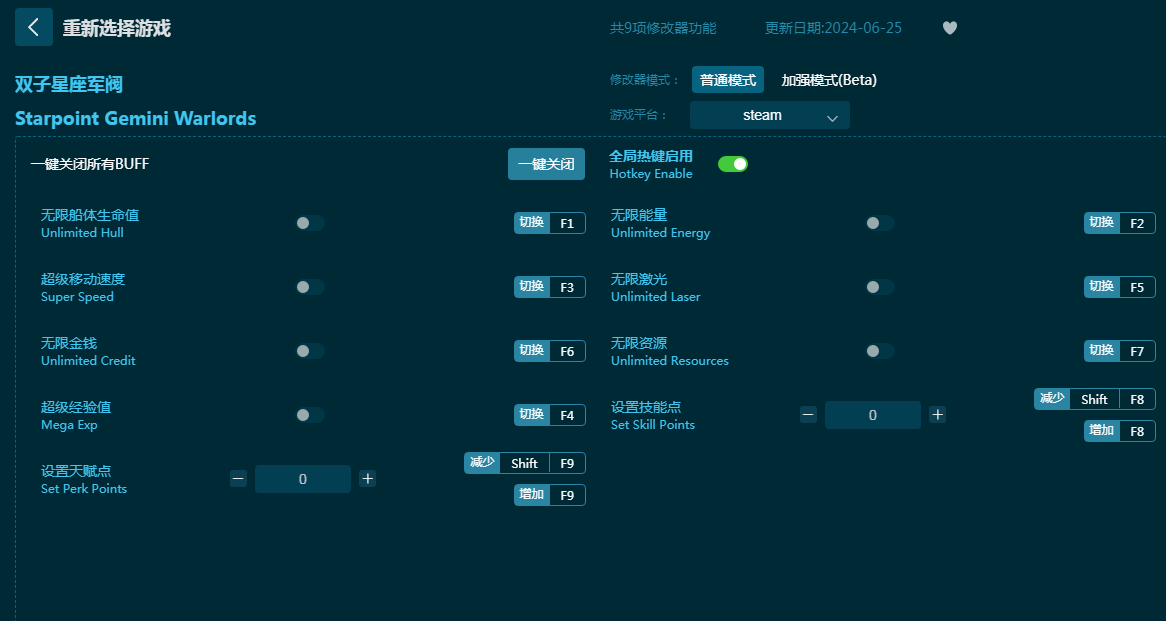Select 加强模式(Beta) mode tab
The width and height of the screenshot is (1166, 621).
(829, 80)
